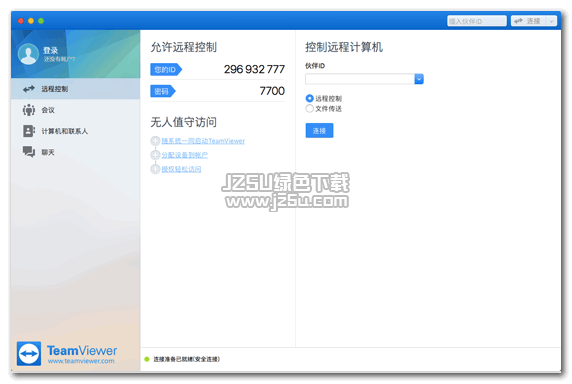This screenshot has height=384, width=572.
Task: Expand the title bar 连接 dropdown arrow
Action: (x=552, y=21)
